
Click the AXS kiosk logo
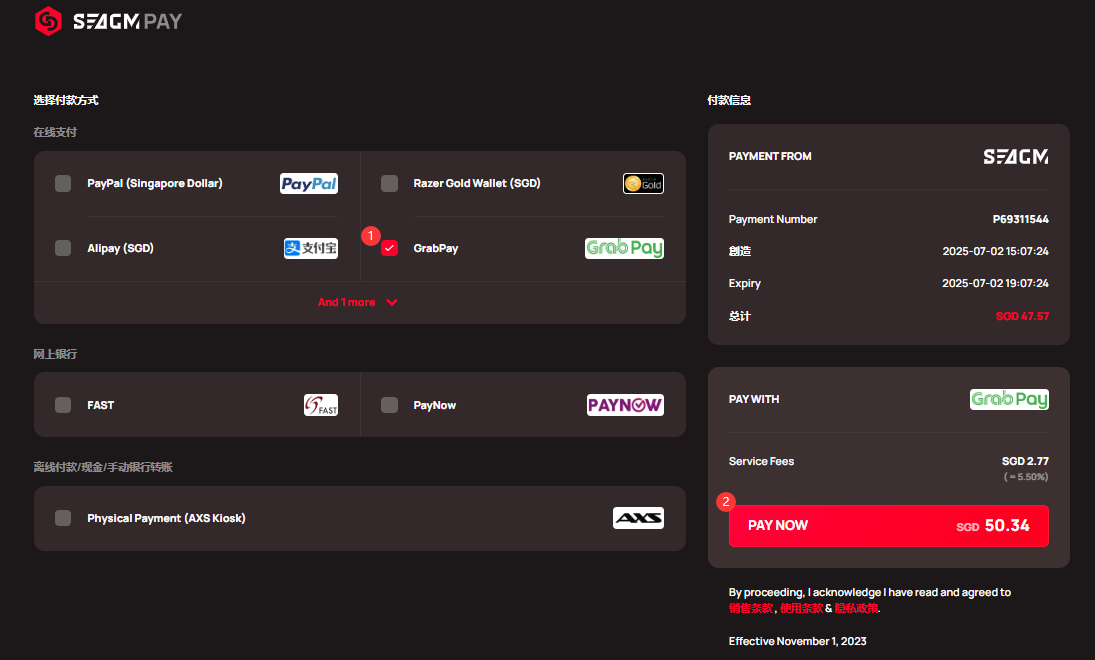point(638,518)
